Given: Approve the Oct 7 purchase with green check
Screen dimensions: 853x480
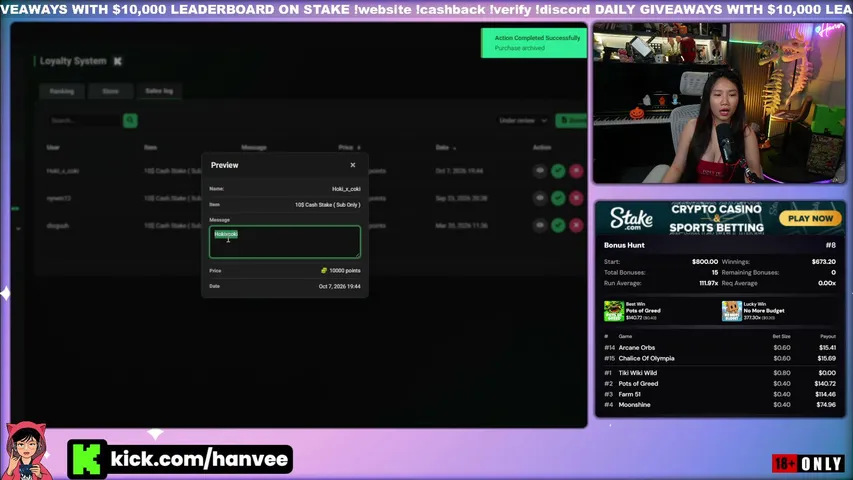Looking at the screenshot, I should coord(558,171).
